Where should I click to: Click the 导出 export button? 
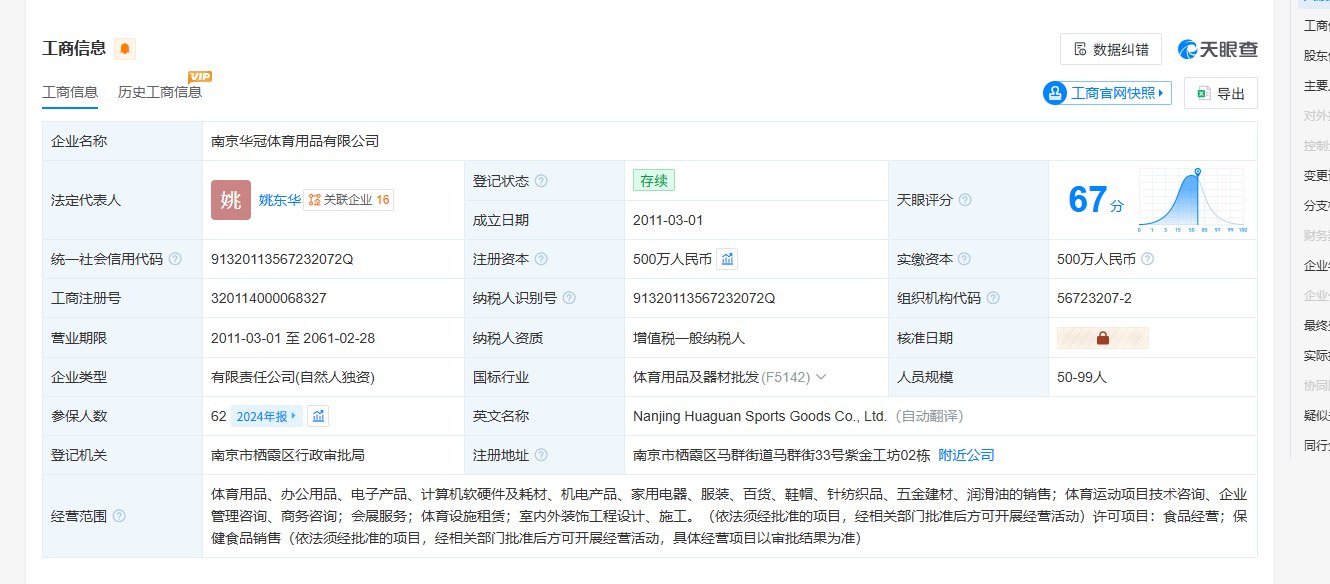(1220, 93)
